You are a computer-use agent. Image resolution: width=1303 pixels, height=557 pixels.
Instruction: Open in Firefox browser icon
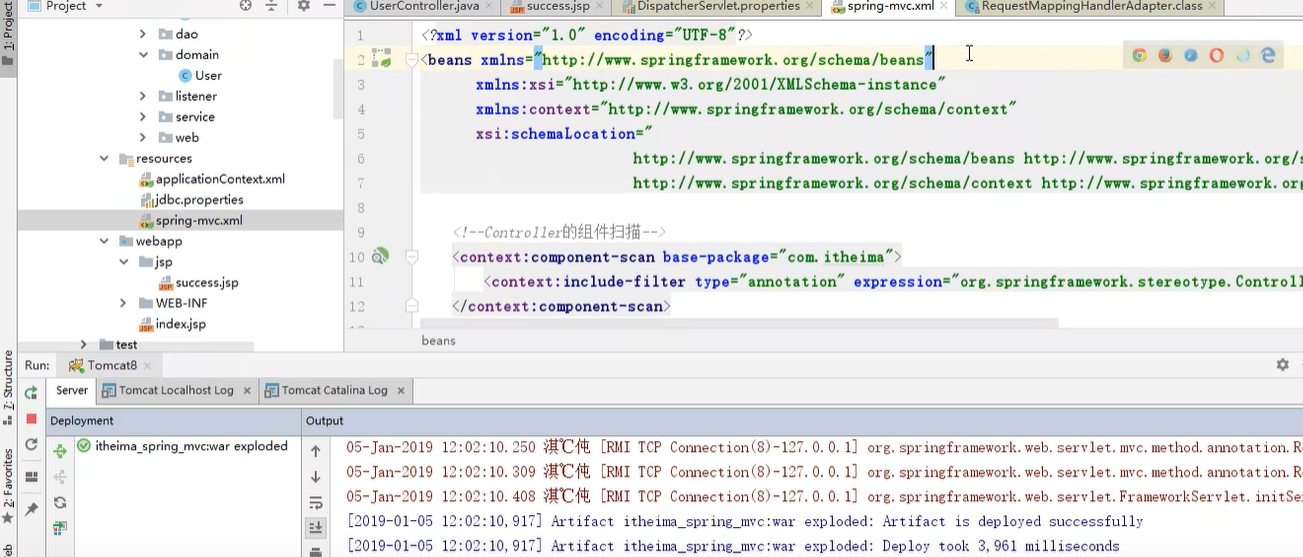[1165, 56]
